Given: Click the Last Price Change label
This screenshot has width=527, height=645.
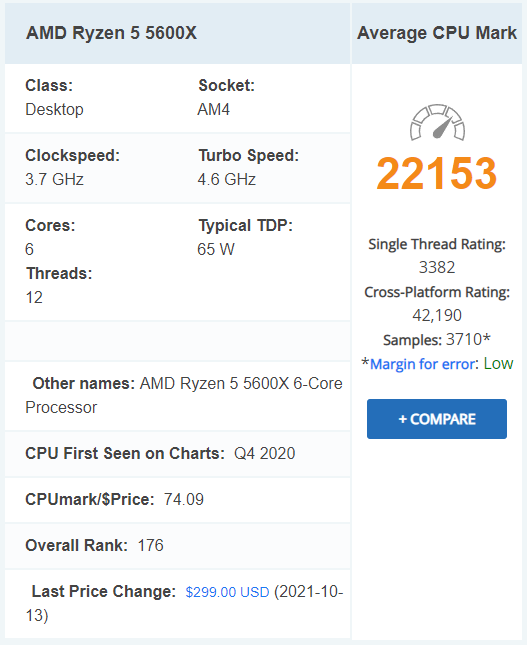Looking at the screenshot, I should [104, 592].
